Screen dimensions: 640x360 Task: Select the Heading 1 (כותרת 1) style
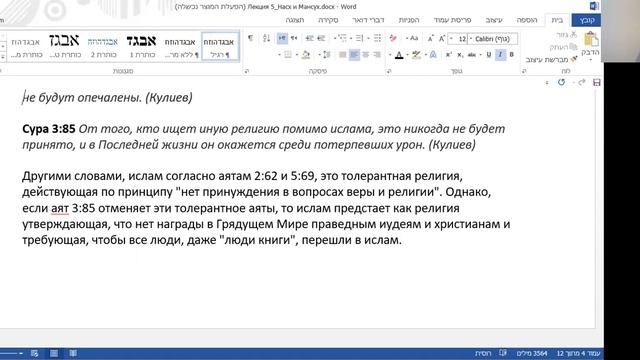[142, 47]
